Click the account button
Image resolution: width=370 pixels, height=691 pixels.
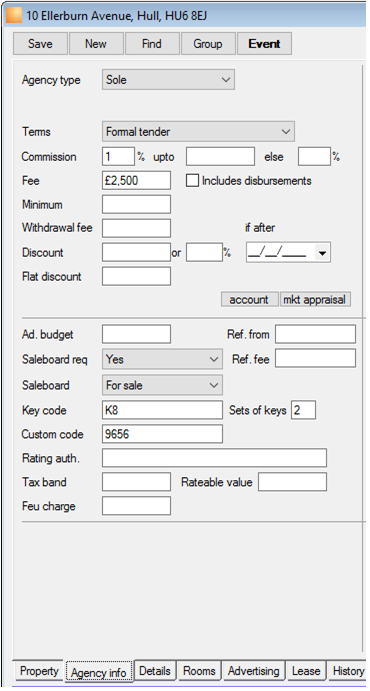[x=249, y=299]
